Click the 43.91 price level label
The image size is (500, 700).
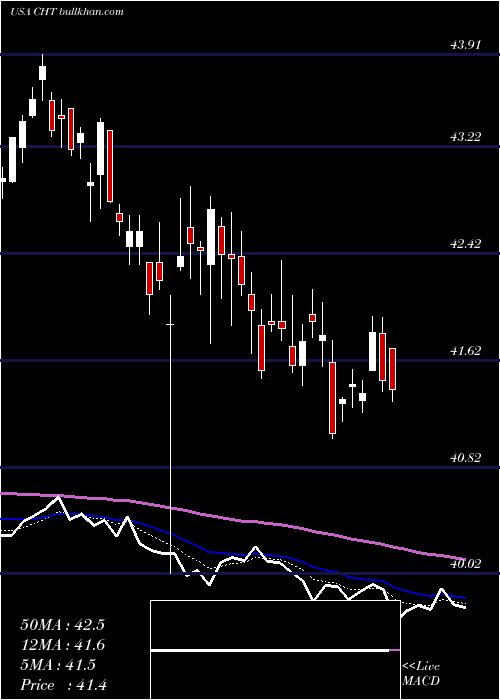pyautogui.click(x=466, y=45)
